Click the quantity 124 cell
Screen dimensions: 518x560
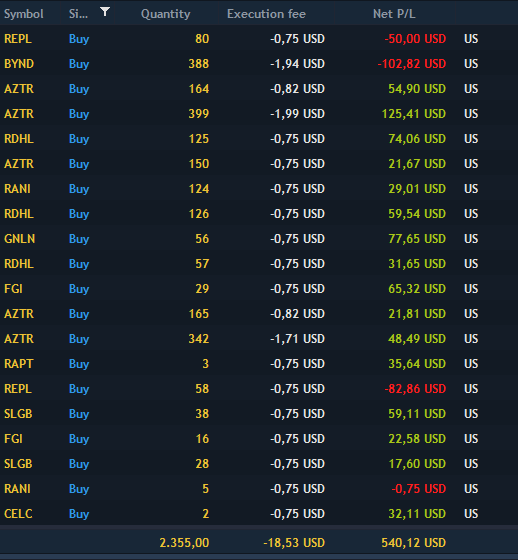click(199, 189)
